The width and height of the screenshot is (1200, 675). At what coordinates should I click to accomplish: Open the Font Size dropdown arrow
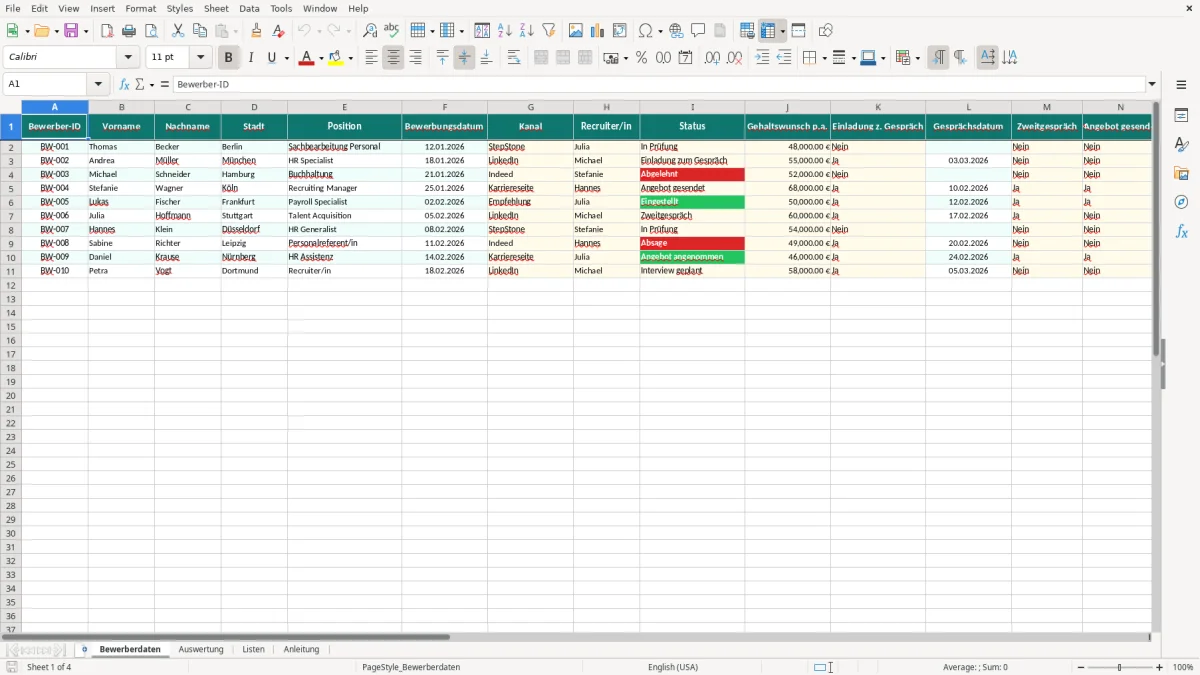200,58
